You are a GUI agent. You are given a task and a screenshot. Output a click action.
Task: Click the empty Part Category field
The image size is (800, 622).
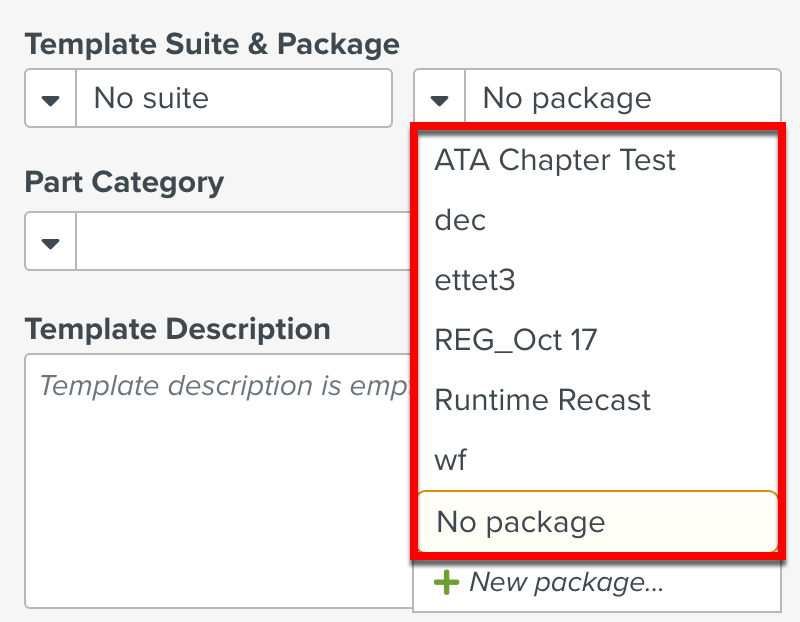coord(230,241)
